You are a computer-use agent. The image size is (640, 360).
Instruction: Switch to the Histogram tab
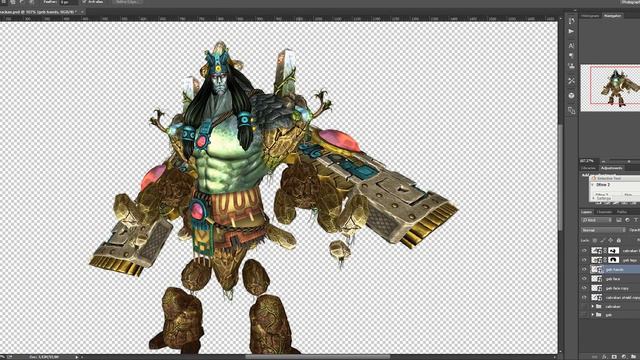tap(590, 16)
